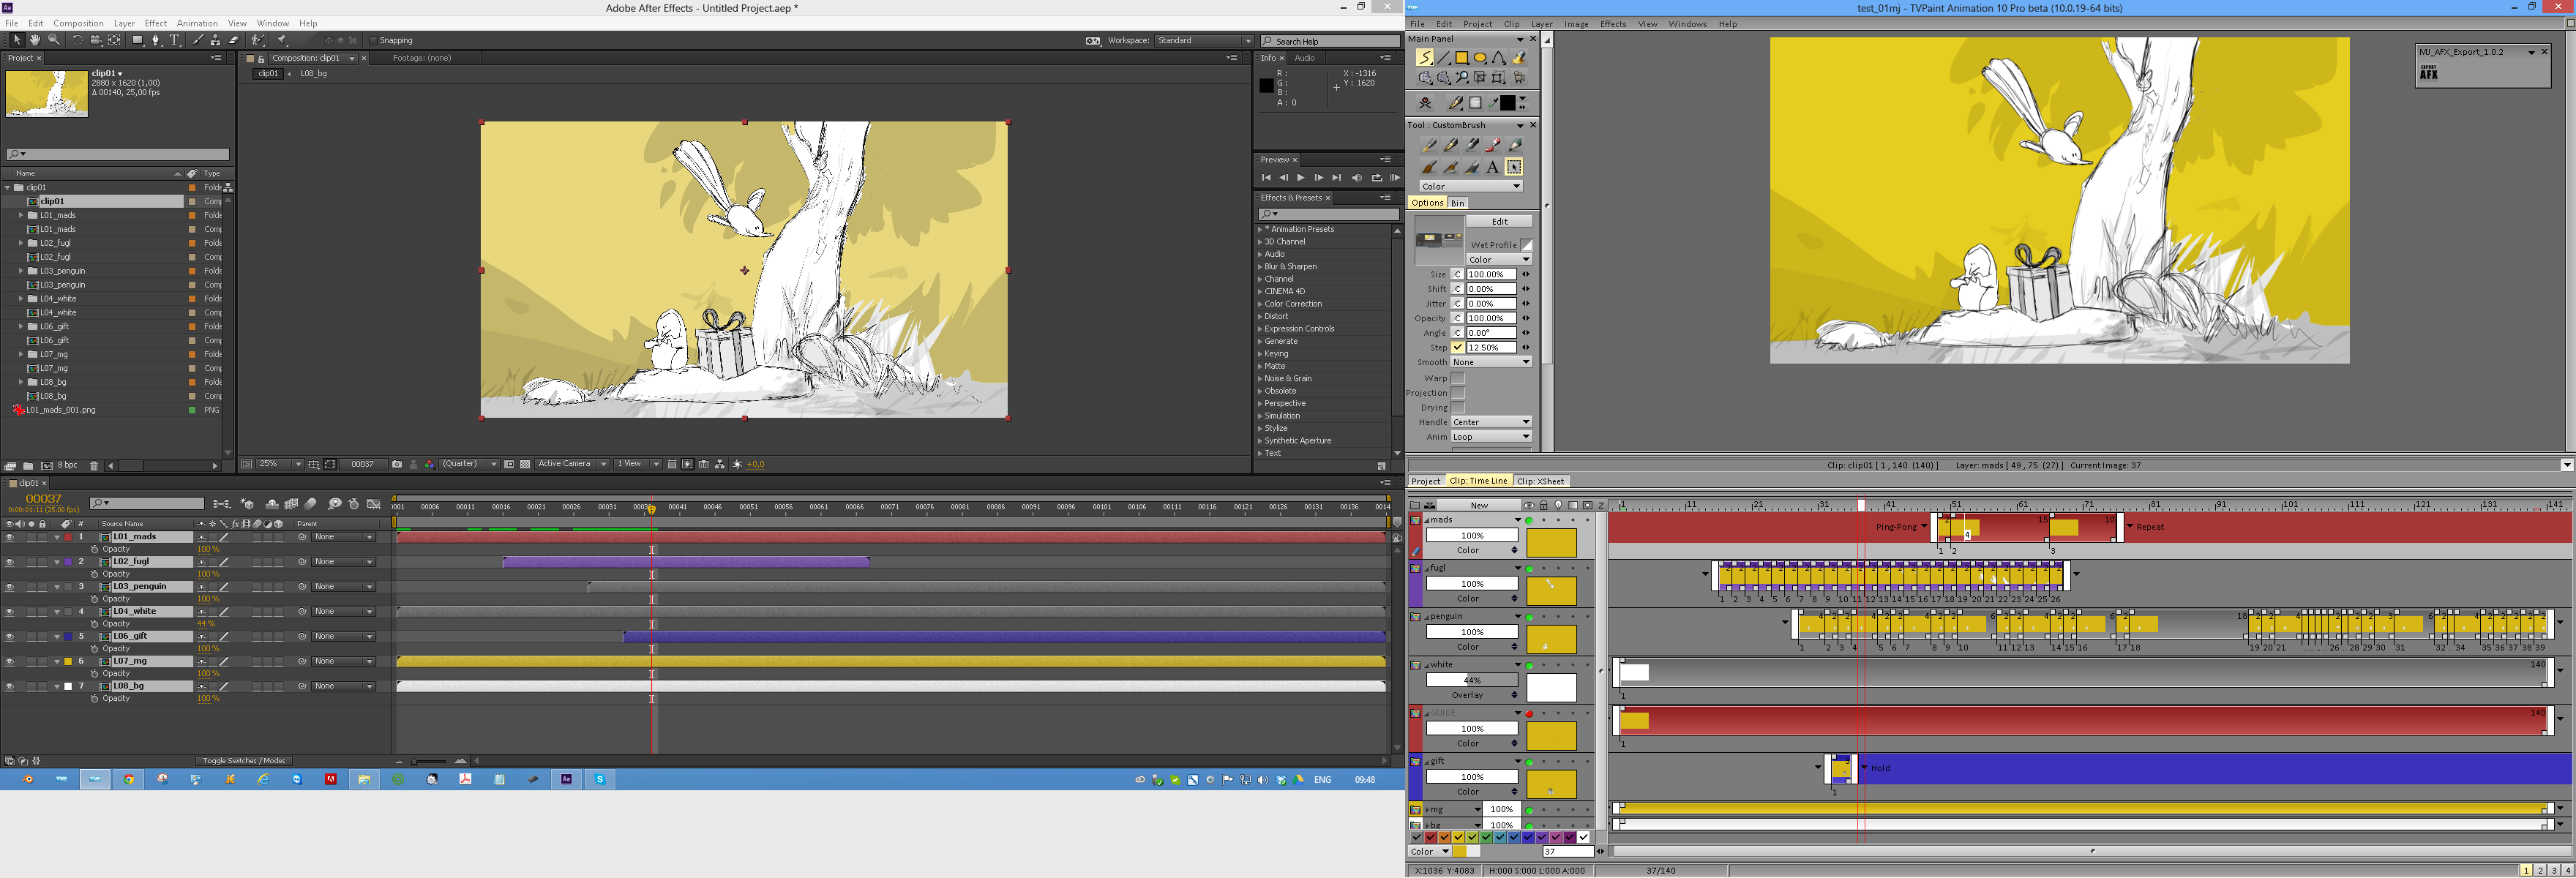Screen dimensions: 2576x878
Task: Toggle Draft 3D in the timeline panel
Action: point(247,504)
